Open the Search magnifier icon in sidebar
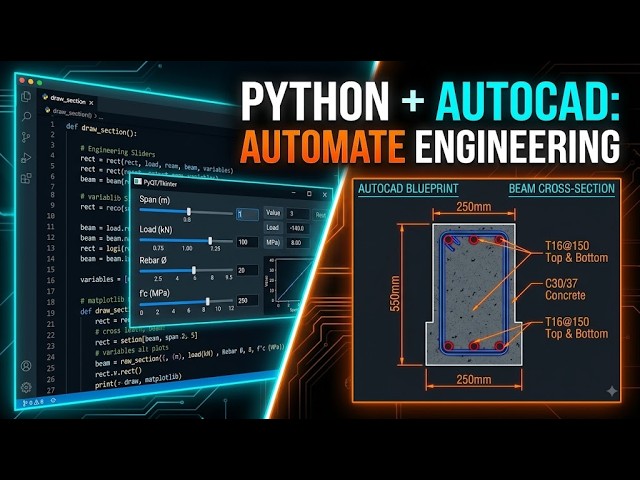The width and height of the screenshot is (640, 480). [27, 117]
